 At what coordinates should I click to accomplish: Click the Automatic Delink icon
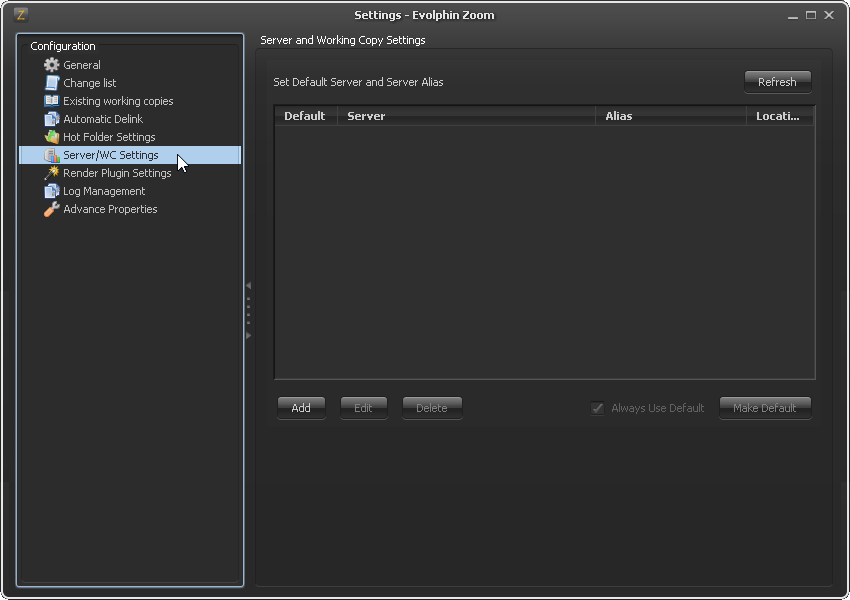pyautogui.click(x=51, y=119)
